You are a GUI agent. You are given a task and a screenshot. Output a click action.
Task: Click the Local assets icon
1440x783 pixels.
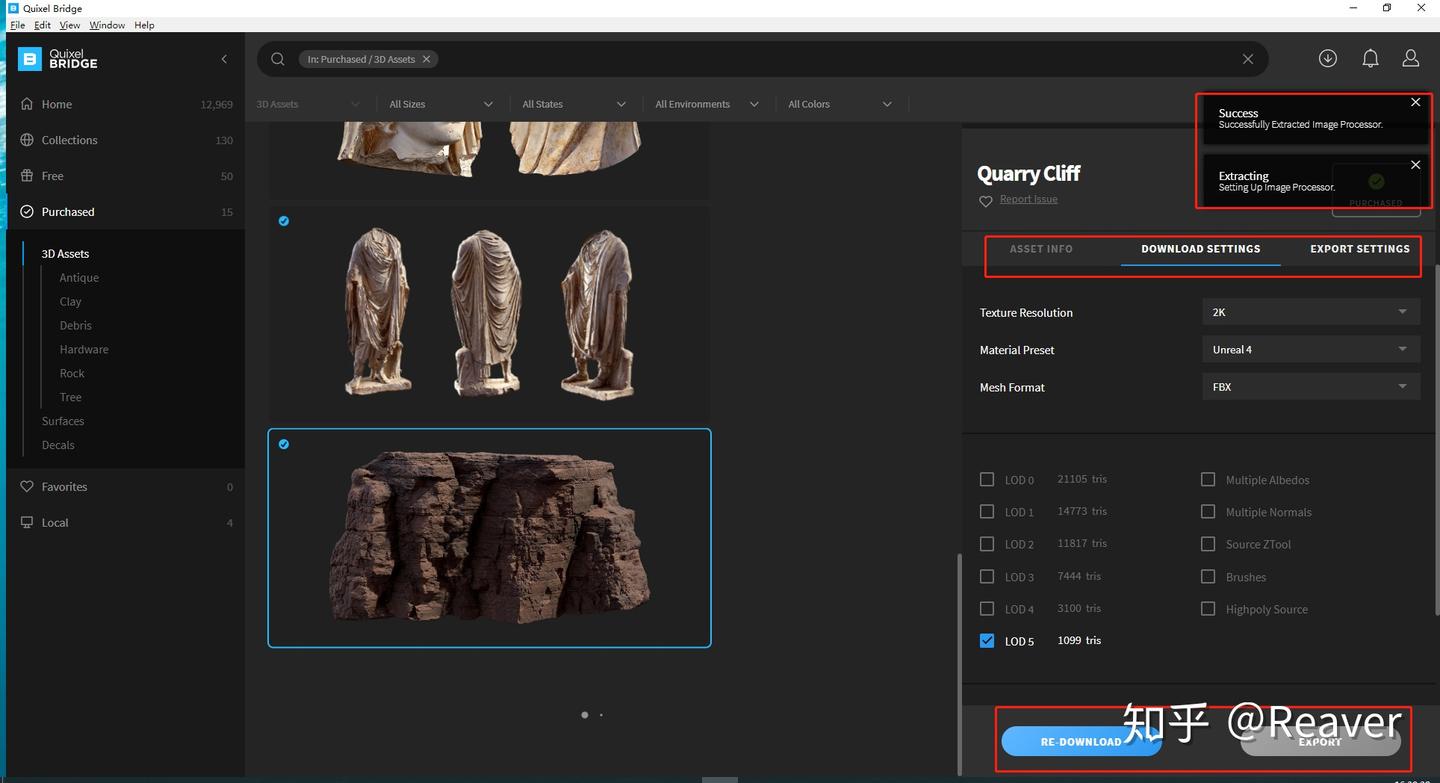click(26, 522)
